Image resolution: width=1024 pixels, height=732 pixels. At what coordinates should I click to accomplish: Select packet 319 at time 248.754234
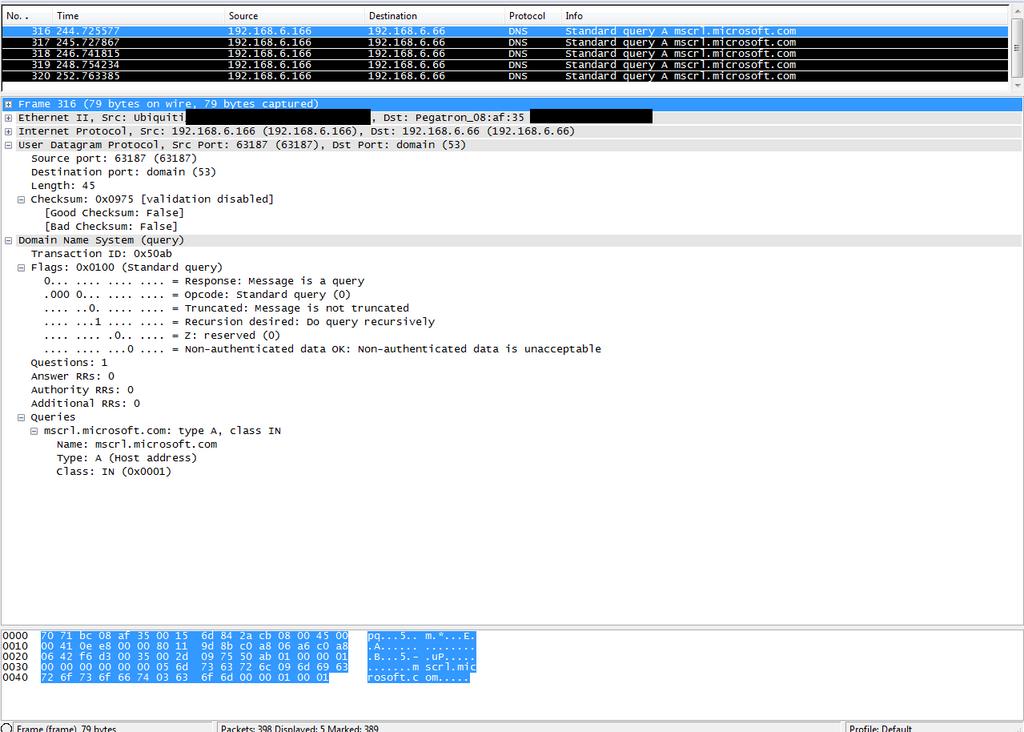505,65
